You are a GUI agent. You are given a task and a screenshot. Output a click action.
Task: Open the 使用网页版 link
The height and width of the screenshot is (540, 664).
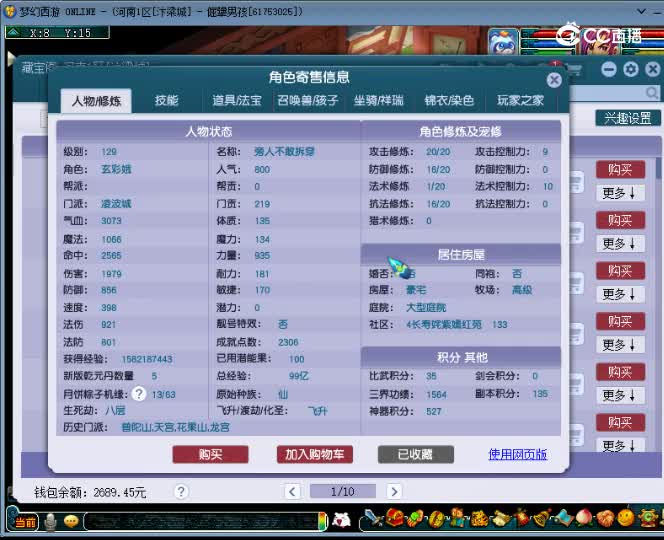(517, 454)
